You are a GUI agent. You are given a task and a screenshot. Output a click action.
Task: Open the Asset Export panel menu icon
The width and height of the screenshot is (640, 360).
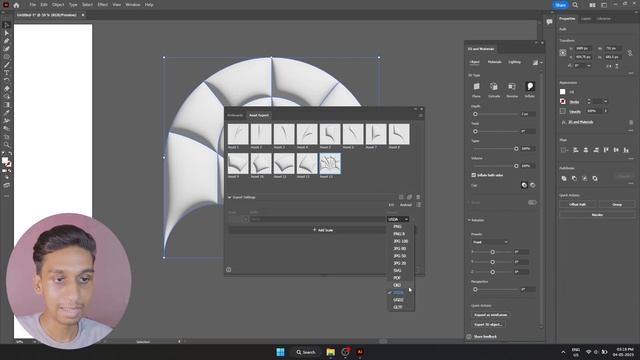(x=421, y=116)
